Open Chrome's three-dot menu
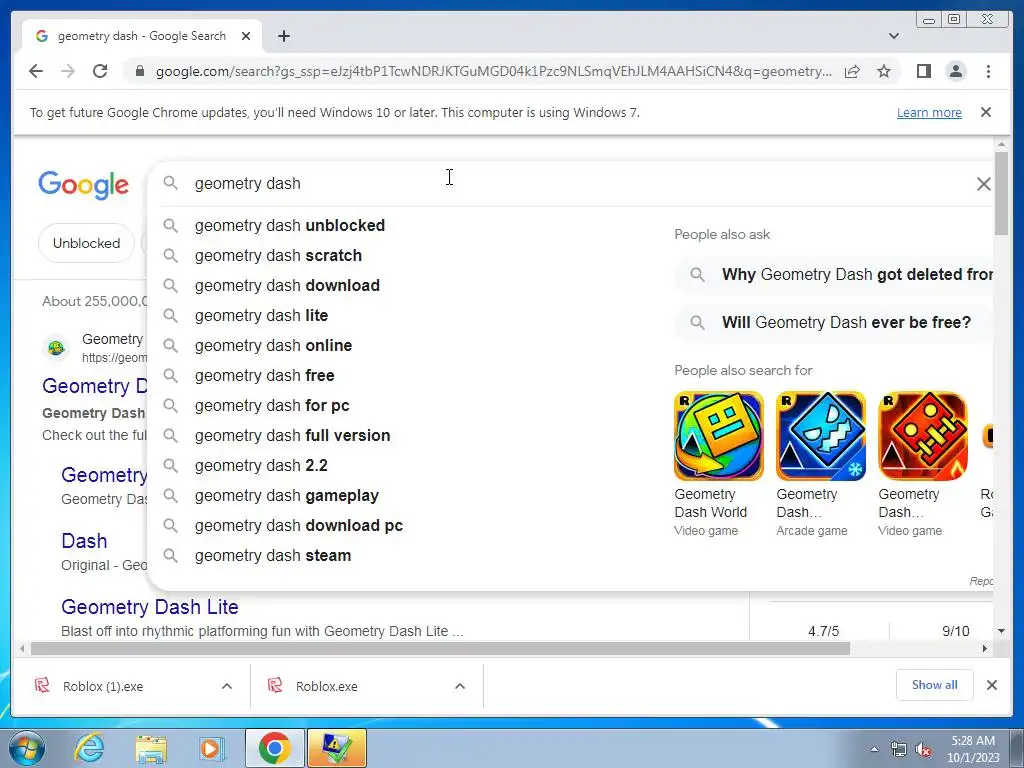This screenshot has height=768, width=1024. click(988, 71)
